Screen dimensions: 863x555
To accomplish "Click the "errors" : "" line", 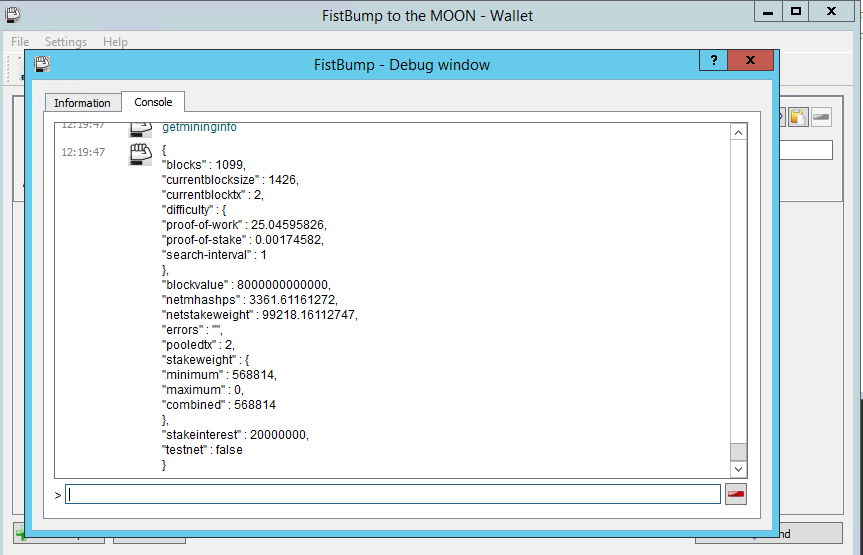I will point(192,330).
